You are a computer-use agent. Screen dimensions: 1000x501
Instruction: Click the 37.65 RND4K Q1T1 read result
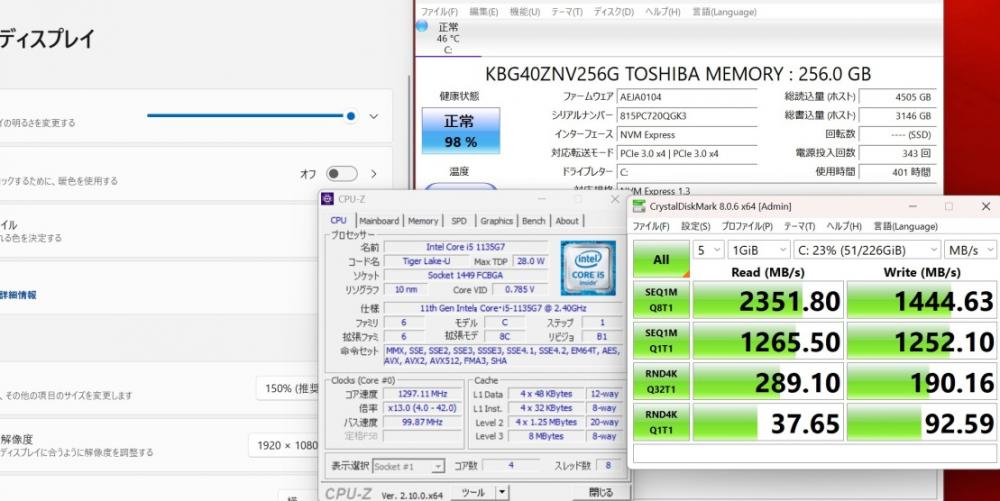[767, 422]
